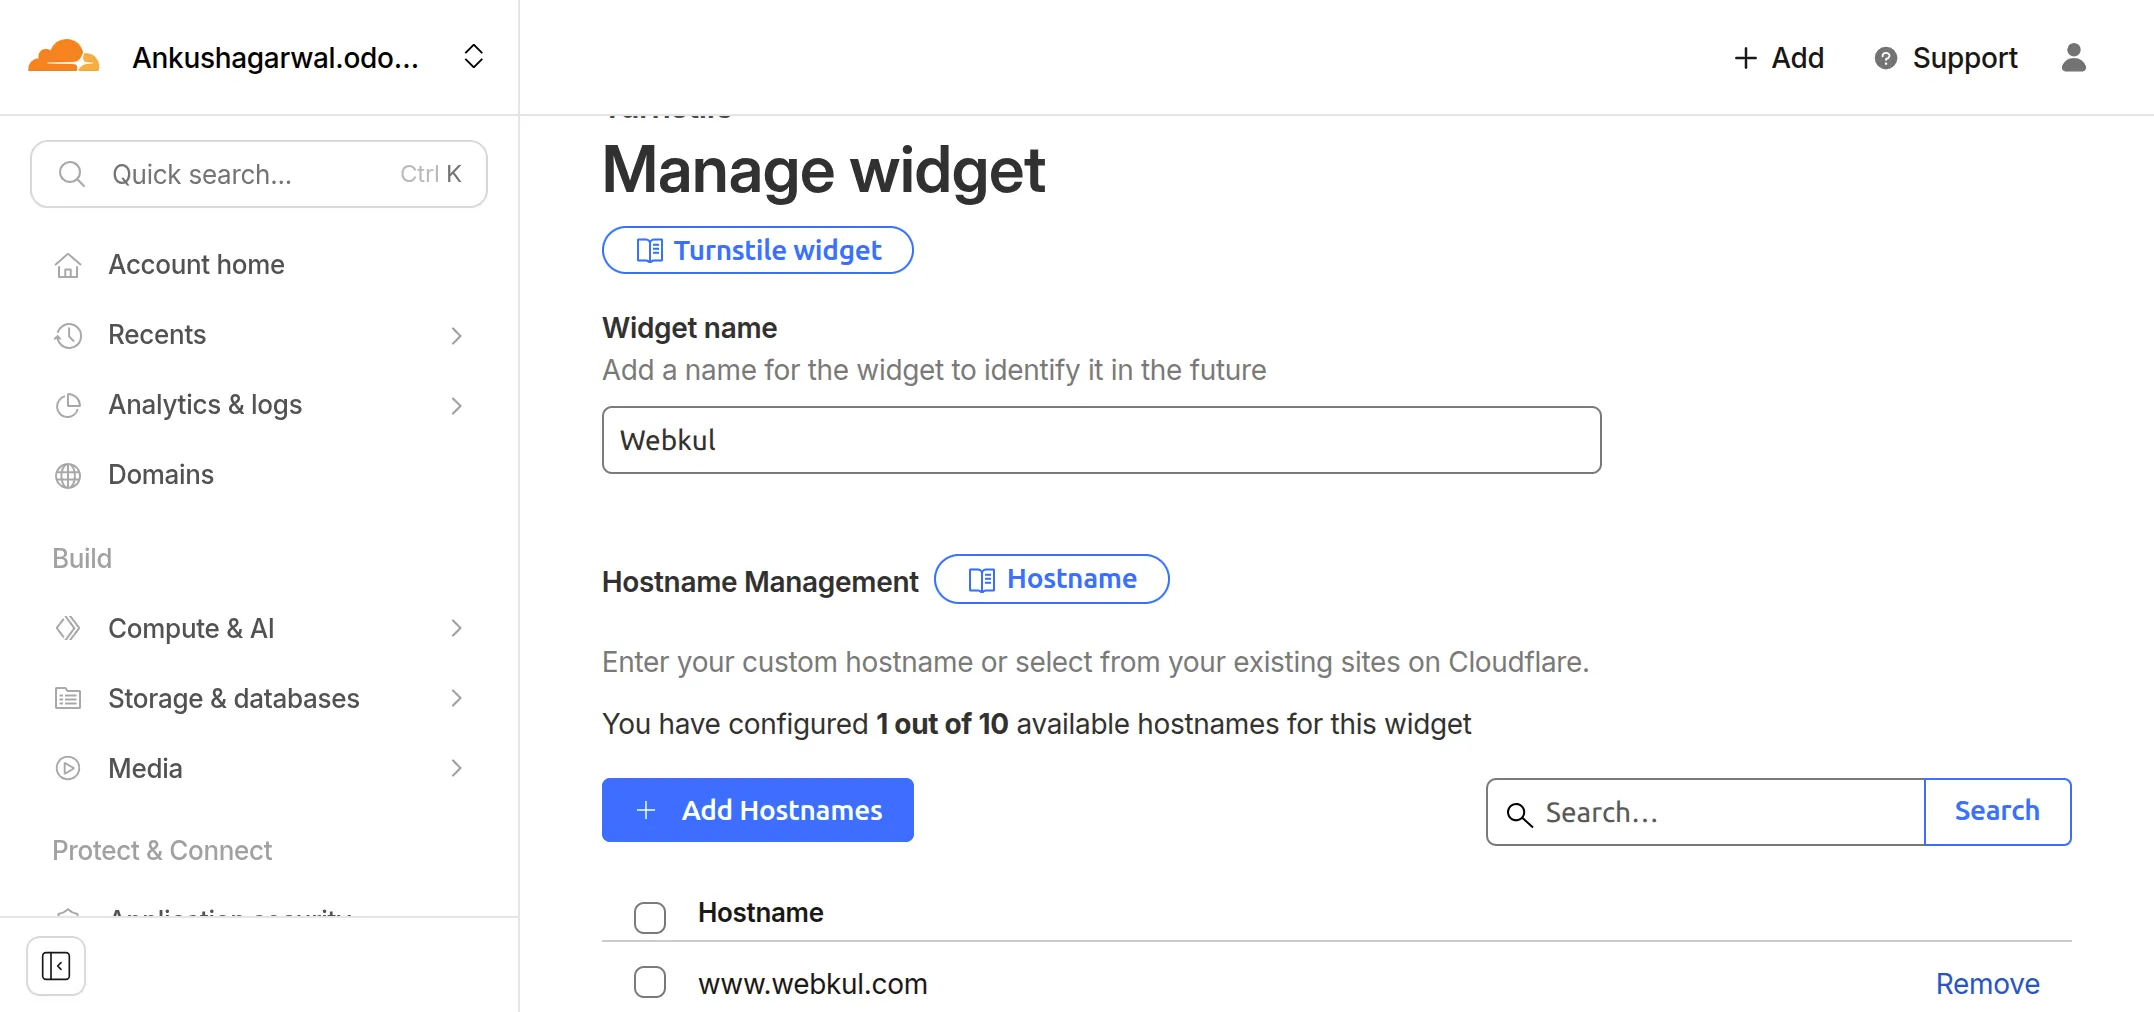Tick the select-all Hostname header checkbox
Viewport: 2154px width, 1012px height.
[650, 917]
